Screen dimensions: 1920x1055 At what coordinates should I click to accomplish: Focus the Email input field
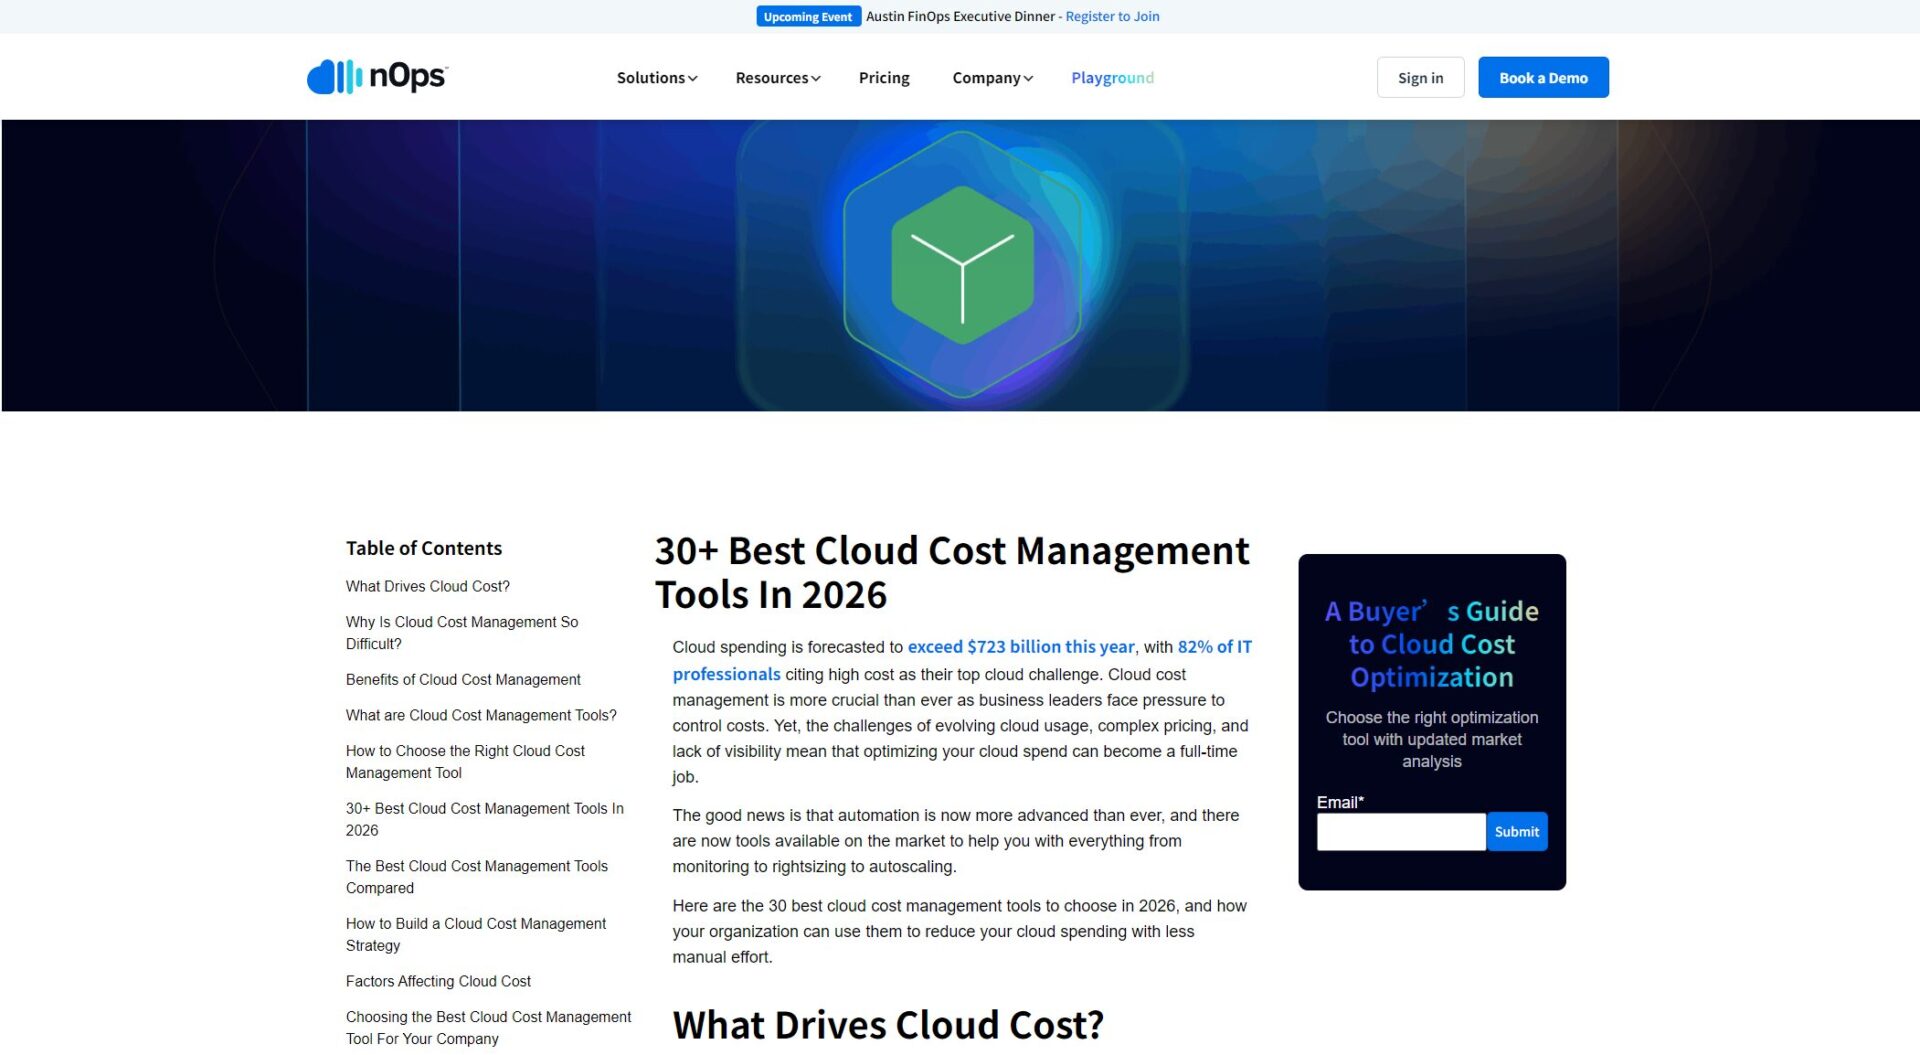1399,832
